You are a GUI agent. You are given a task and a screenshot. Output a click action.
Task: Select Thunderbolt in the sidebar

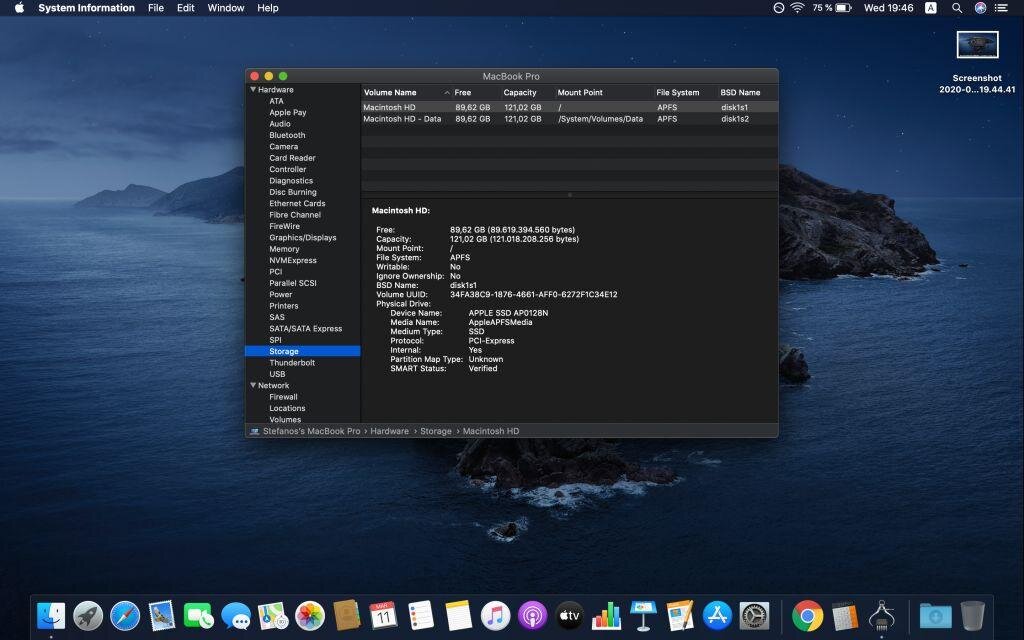[x=292, y=362]
